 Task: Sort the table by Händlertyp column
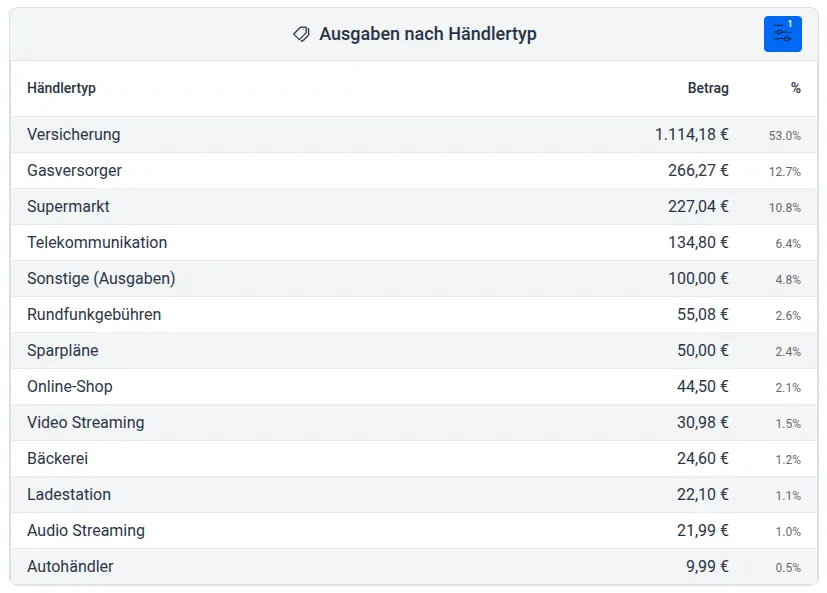62,88
